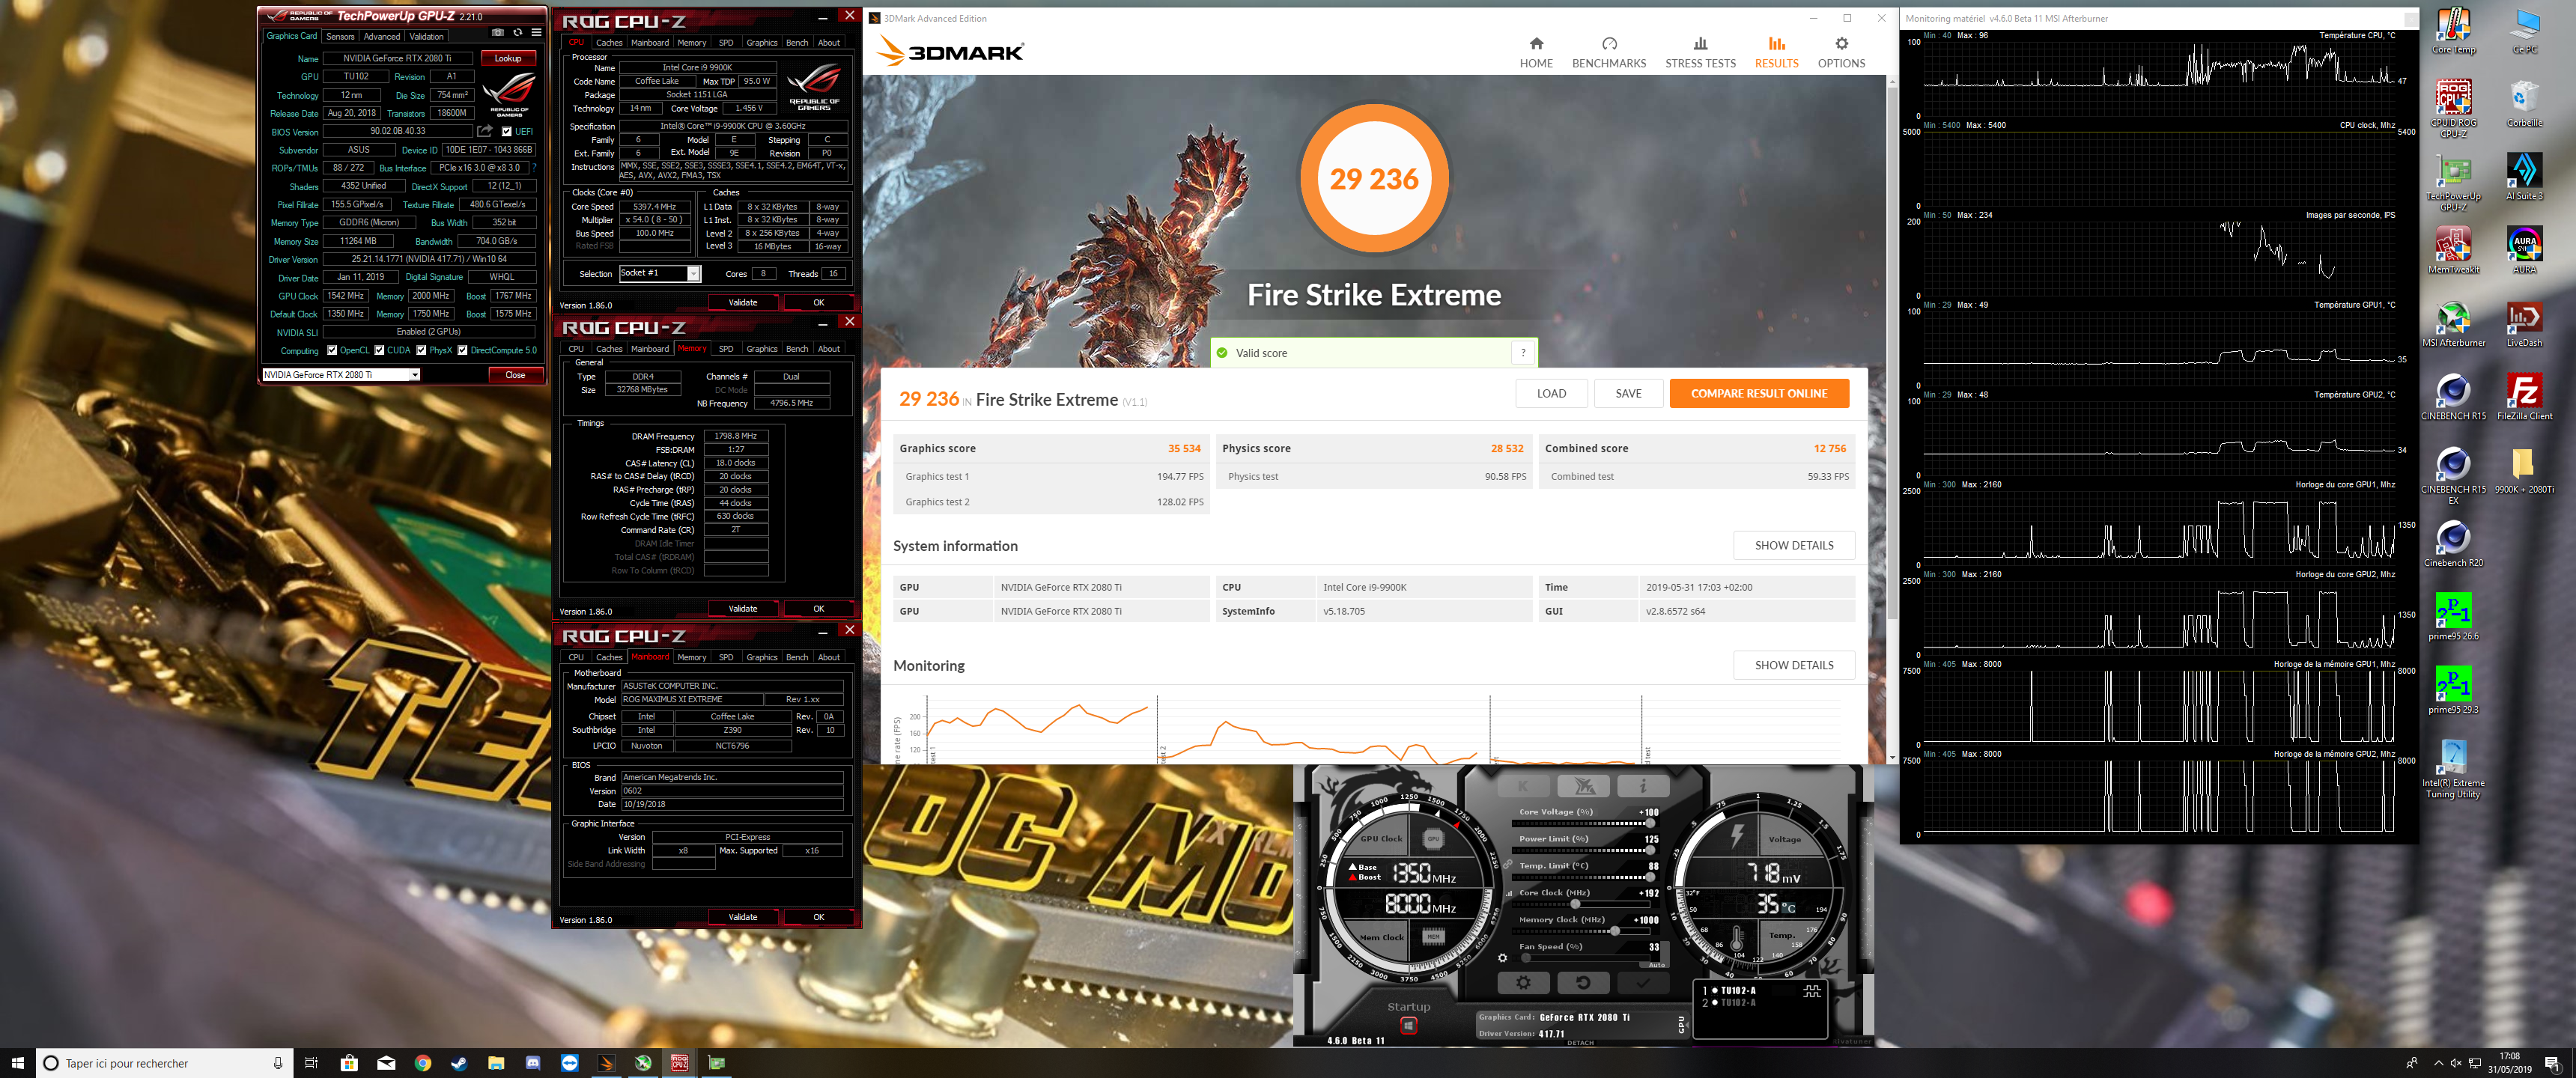Adjust the Power Limit (%) slider handle
This screenshot has width=2576, height=1078.
[x=1648, y=850]
